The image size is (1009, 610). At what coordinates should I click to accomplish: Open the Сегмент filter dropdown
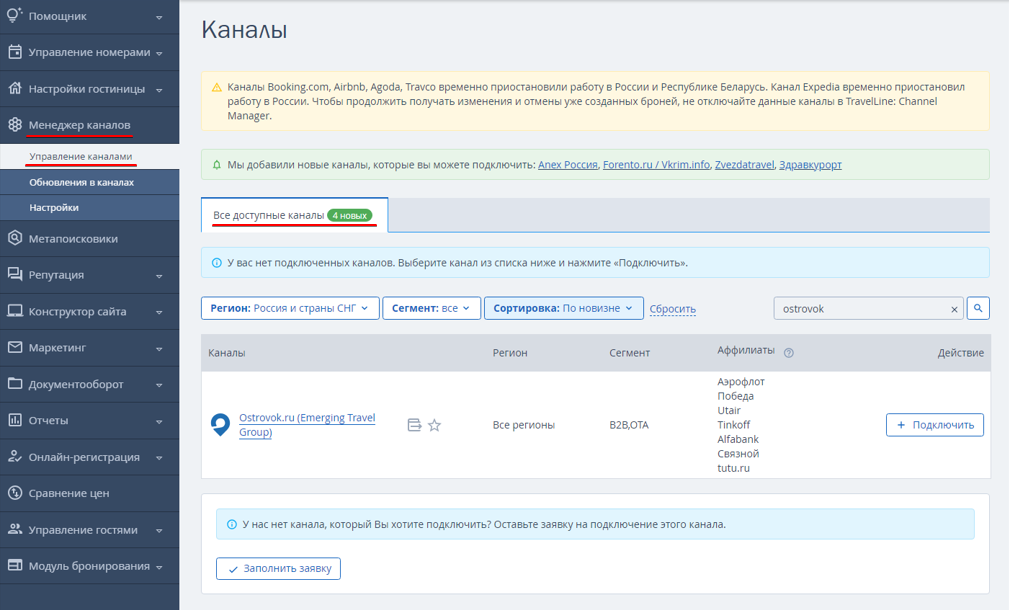(431, 308)
